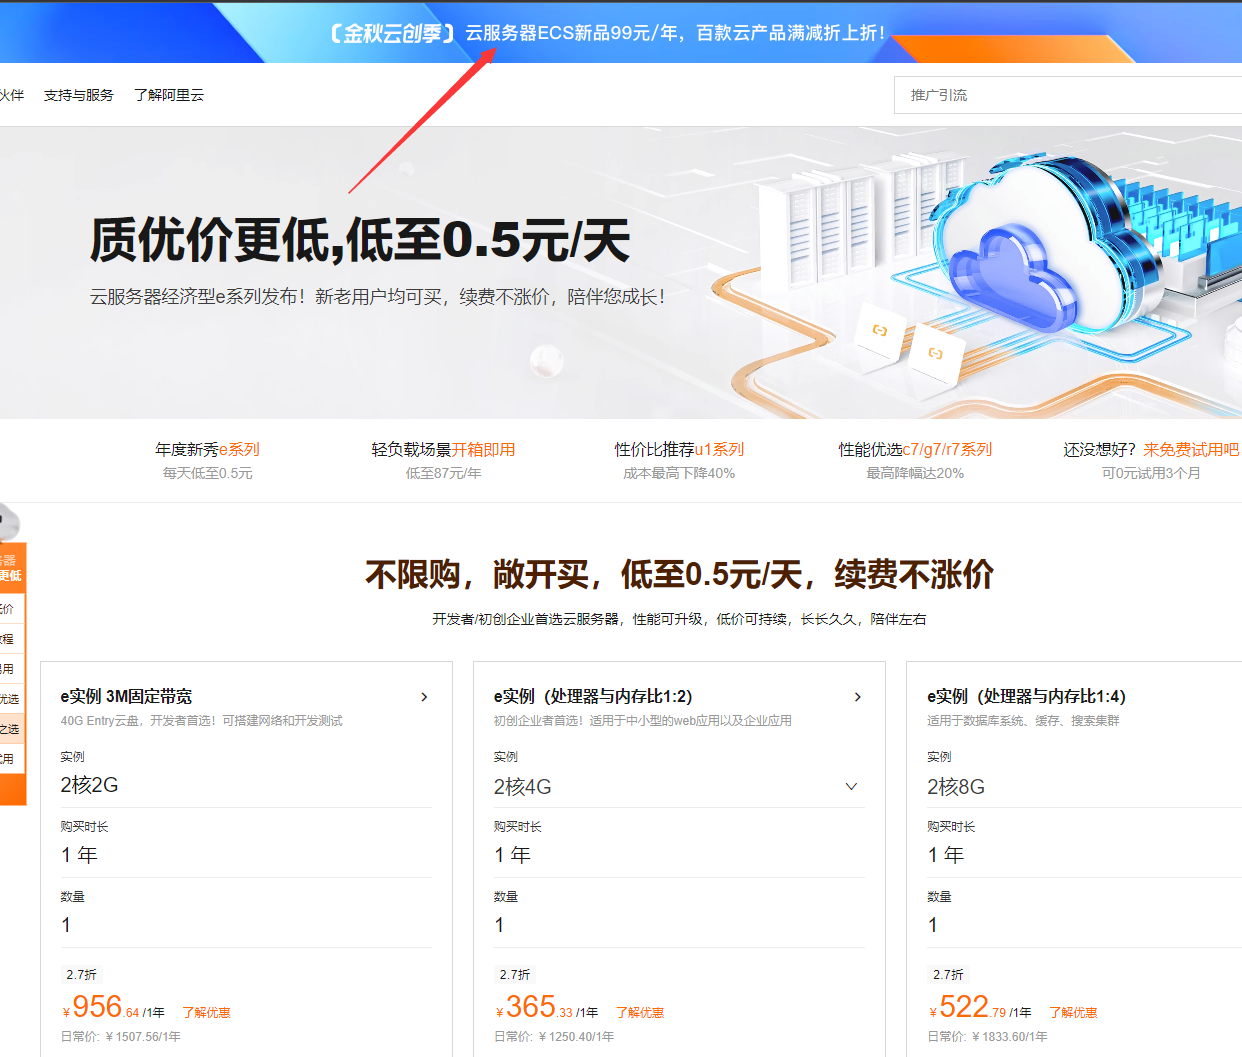Click 了解优惠 next to ¥365.33

[x=640, y=1013]
